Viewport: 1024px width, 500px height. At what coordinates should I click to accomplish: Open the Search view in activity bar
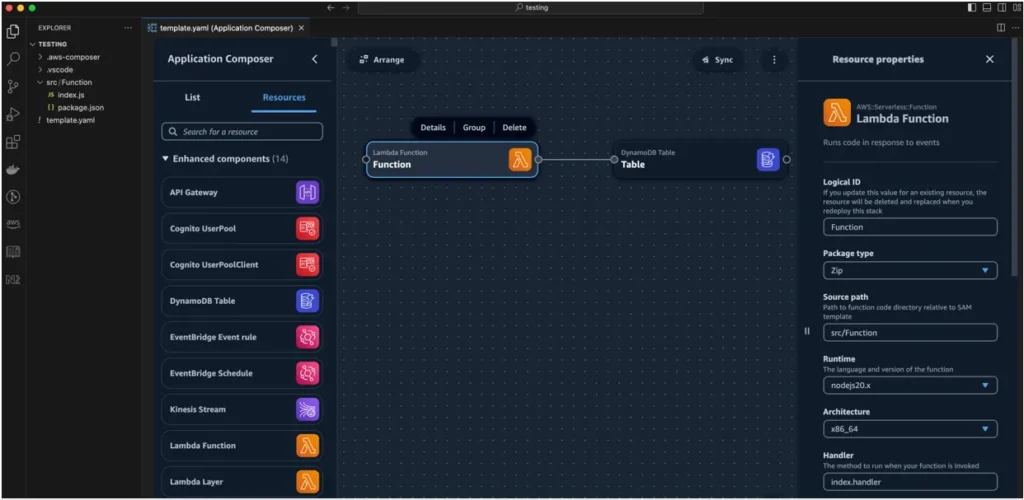[x=13, y=59]
